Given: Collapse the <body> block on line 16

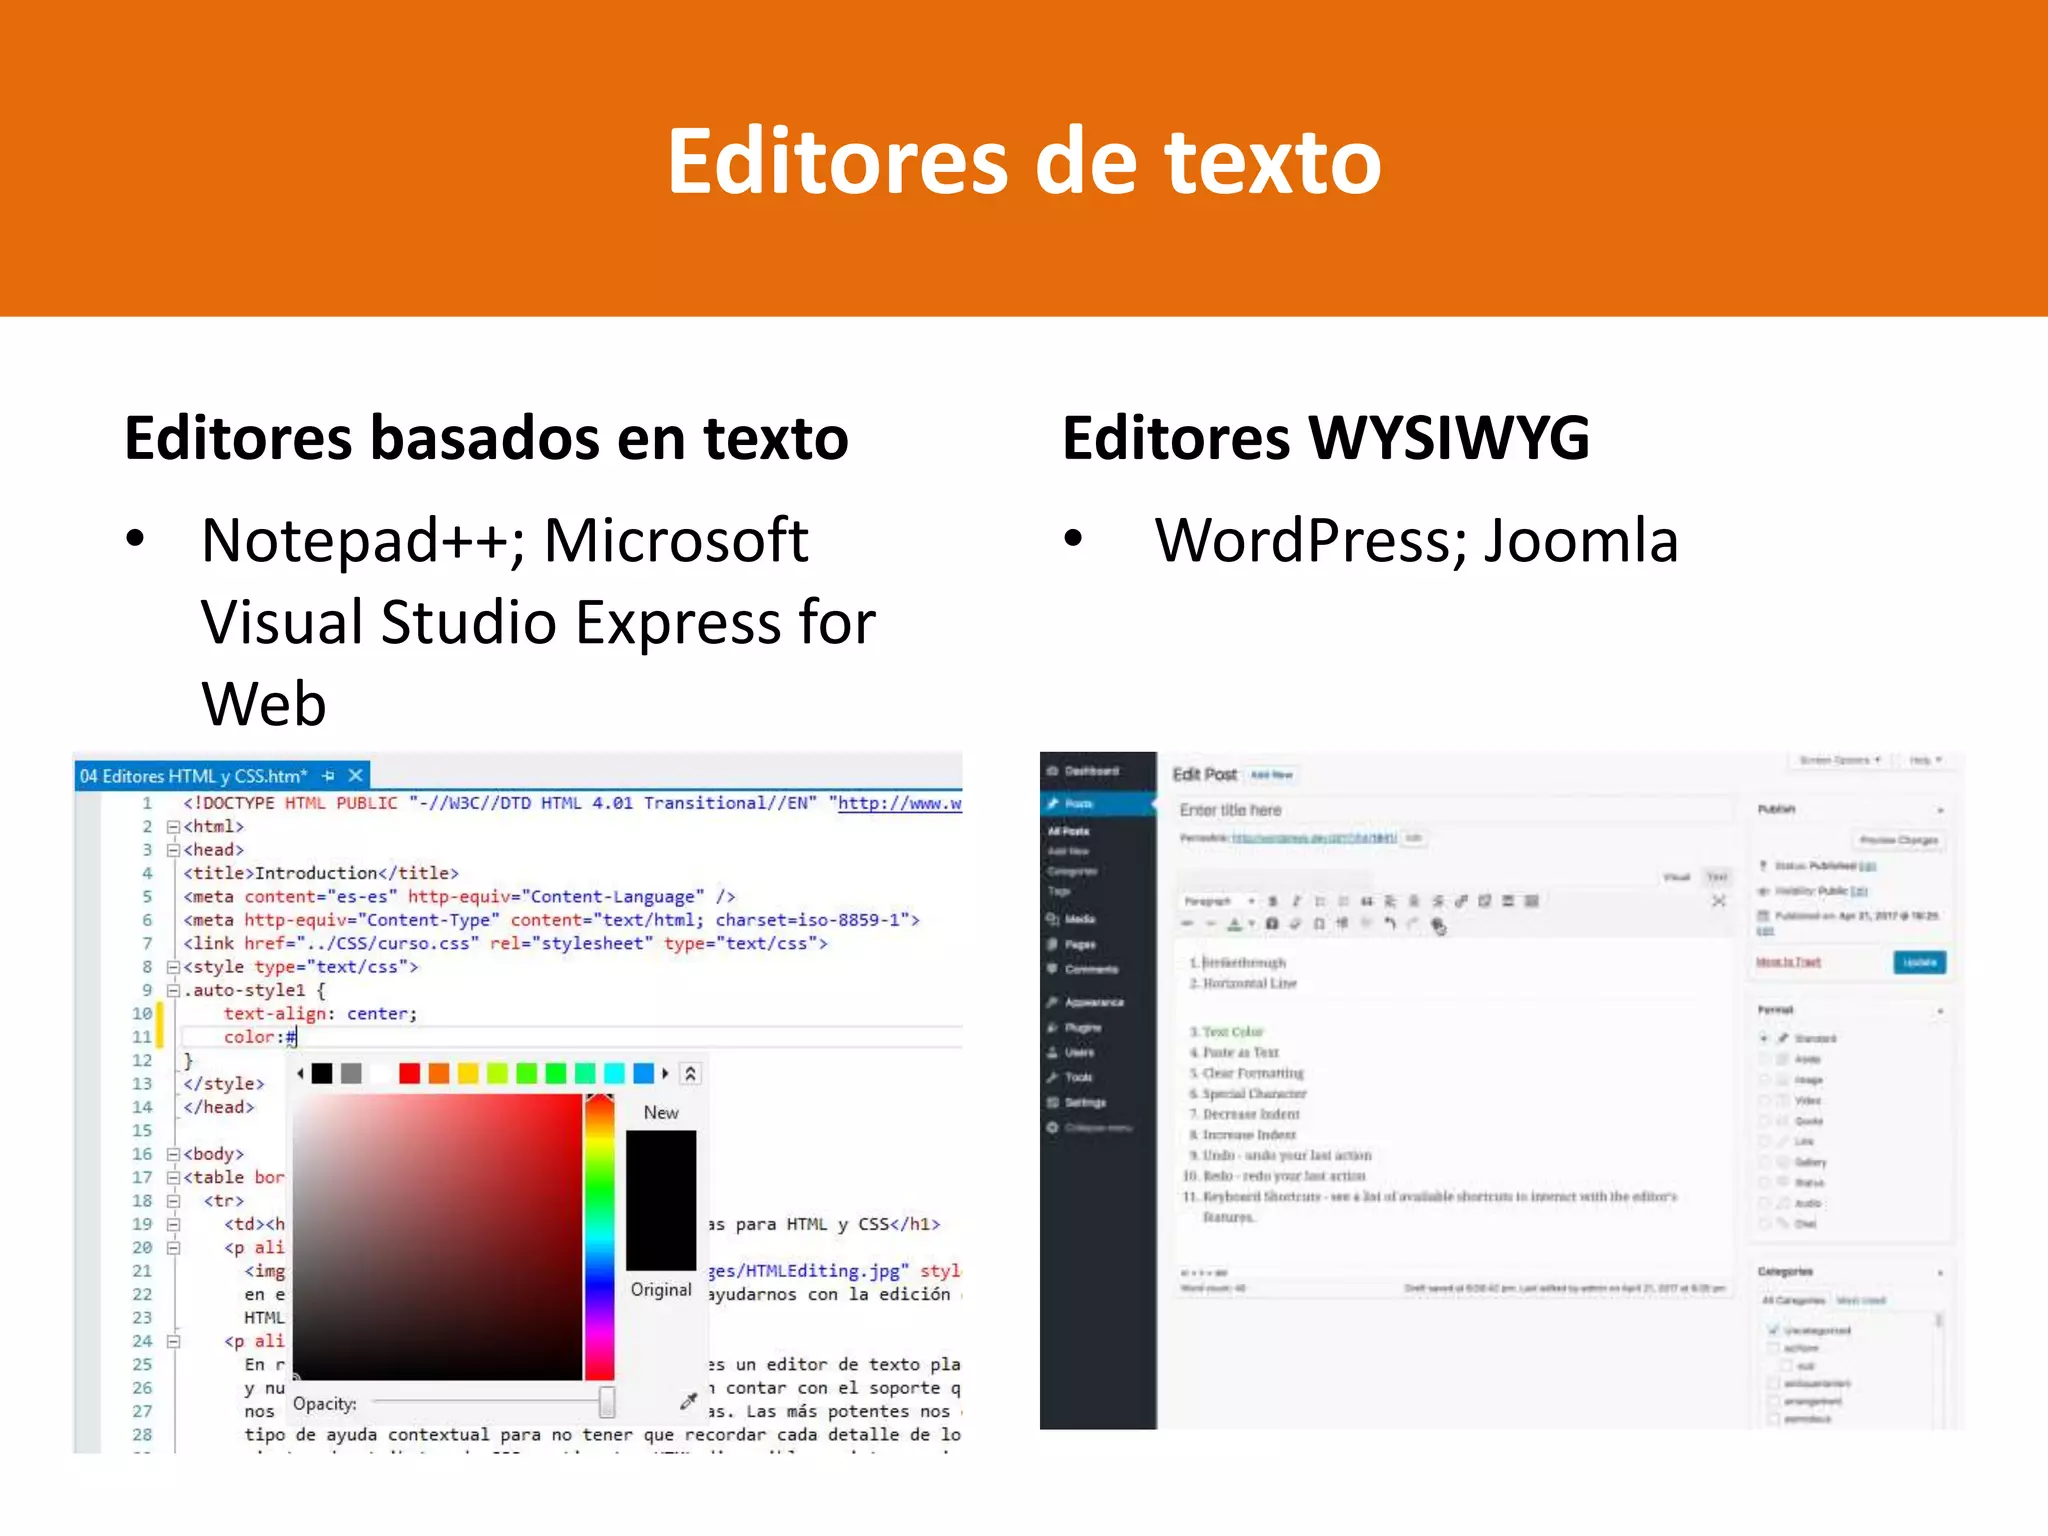Looking at the screenshot, I should [173, 1154].
